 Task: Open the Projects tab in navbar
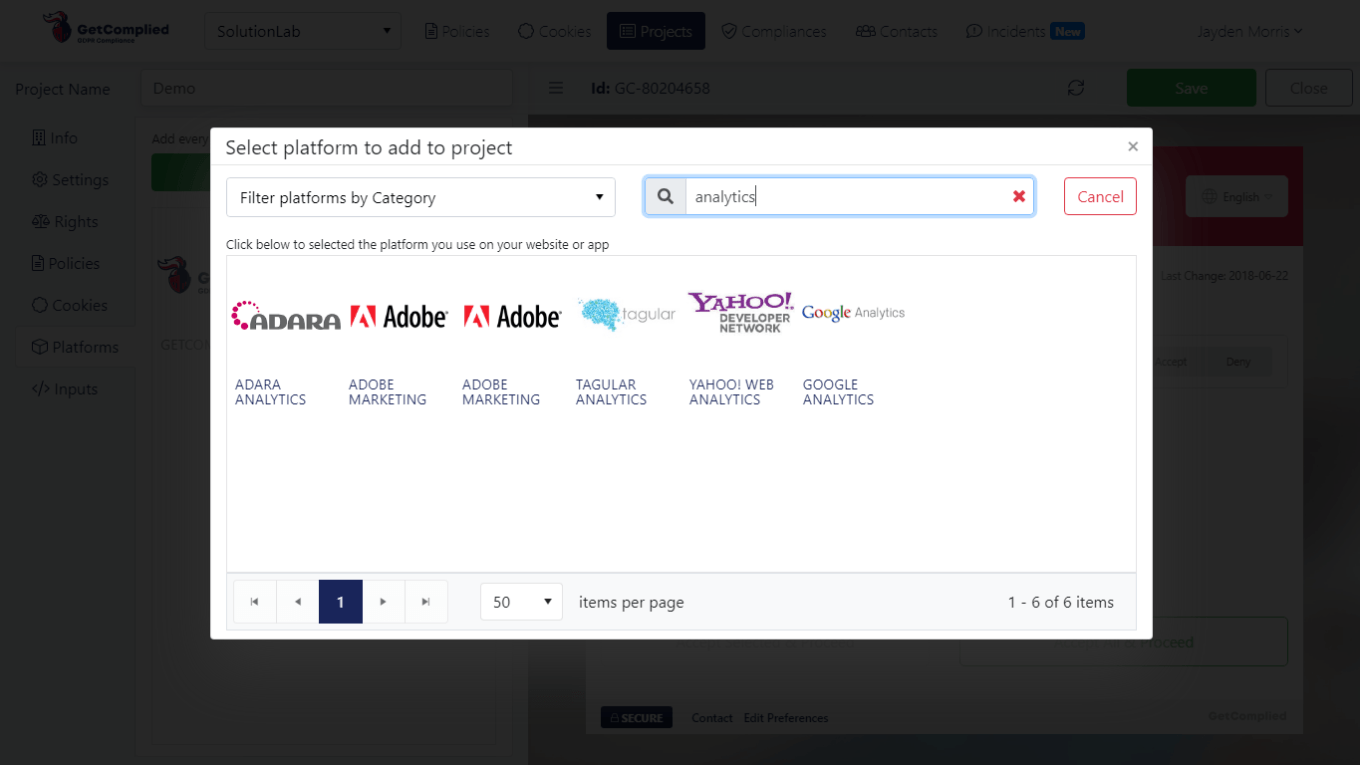[x=655, y=31]
